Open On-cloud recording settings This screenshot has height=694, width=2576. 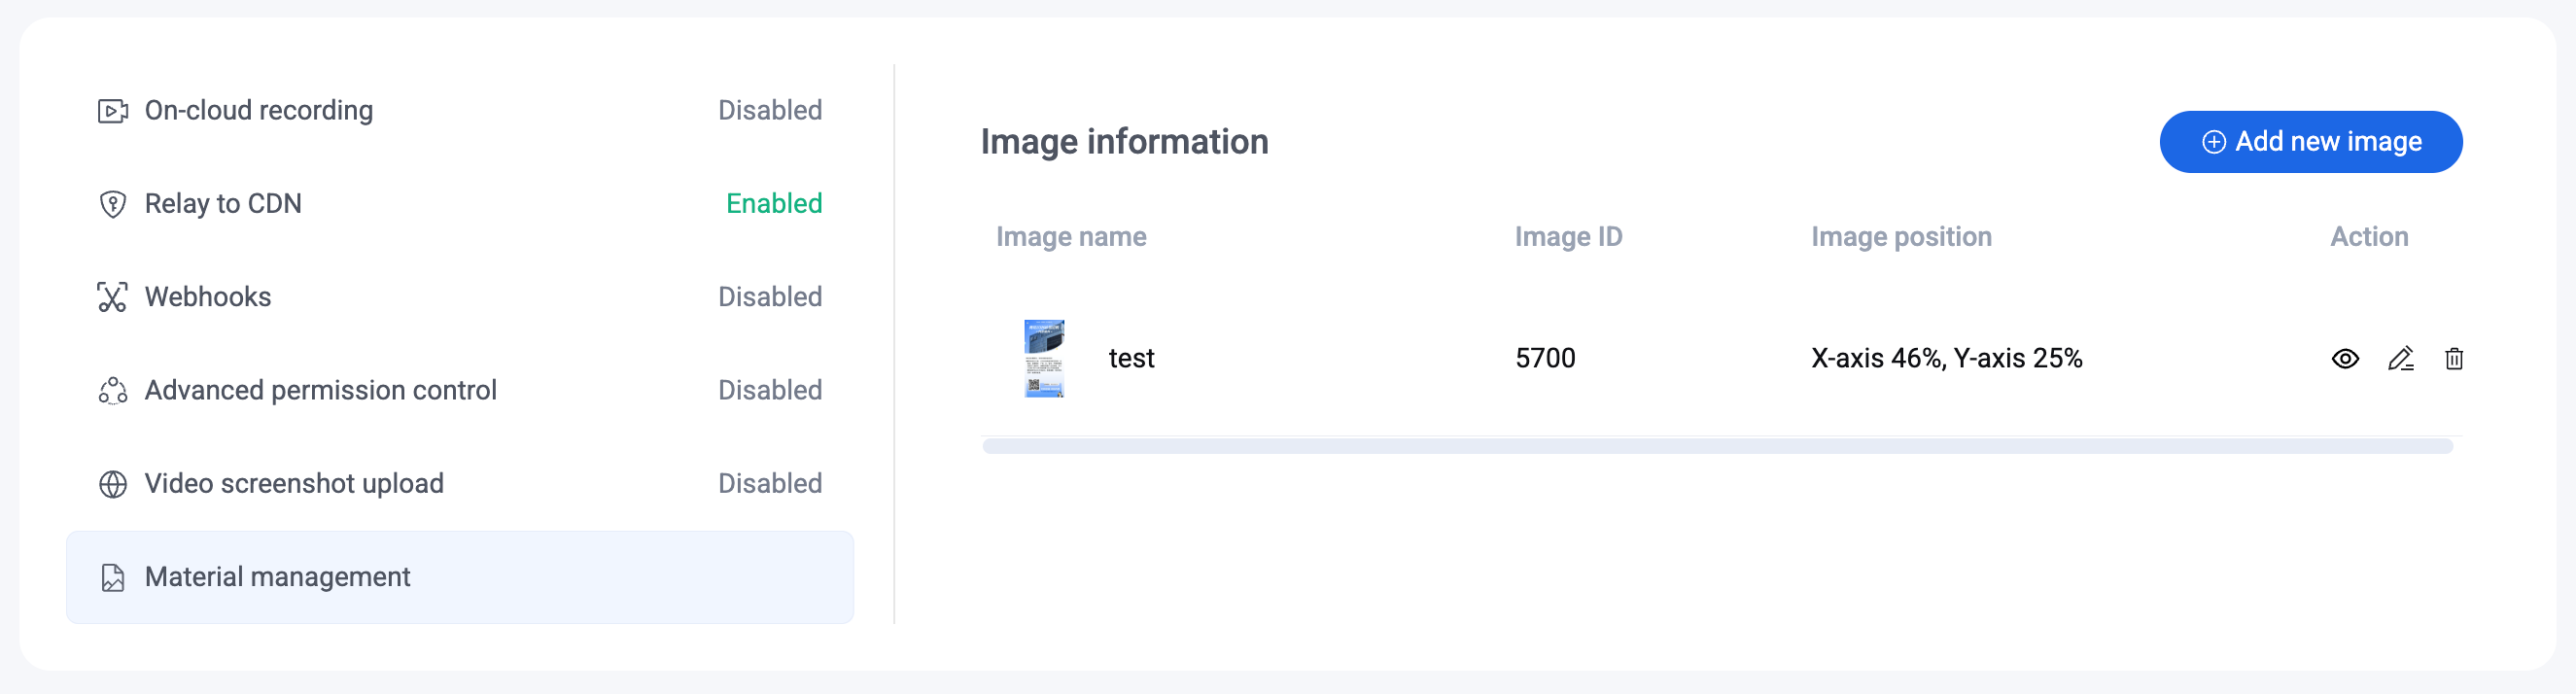click(259, 111)
